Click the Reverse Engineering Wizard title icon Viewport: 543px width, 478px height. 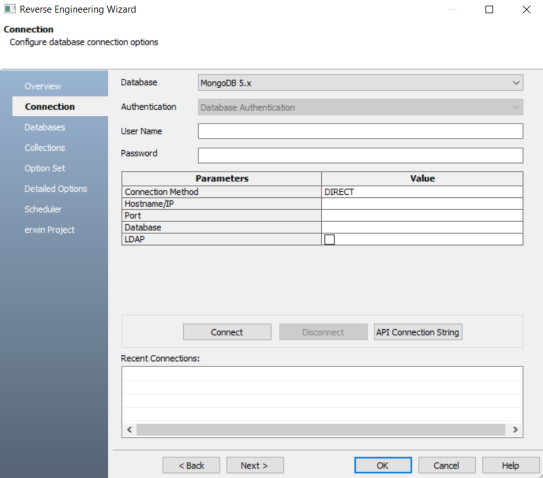9,9
